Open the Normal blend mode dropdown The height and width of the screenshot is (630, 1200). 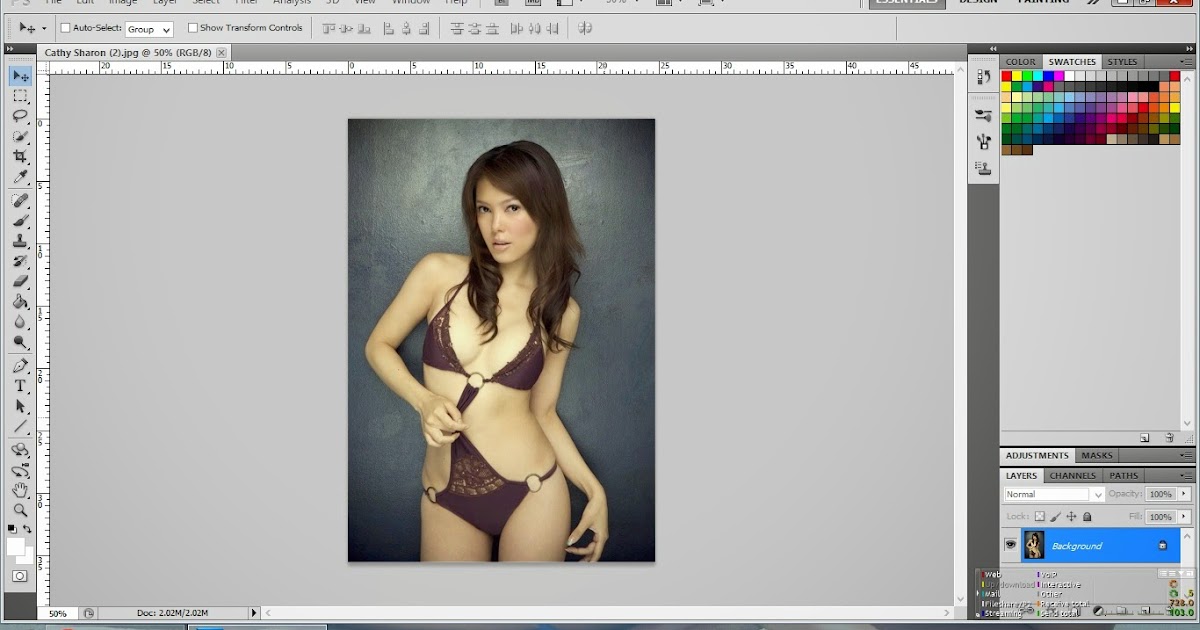click(1054, 494)
